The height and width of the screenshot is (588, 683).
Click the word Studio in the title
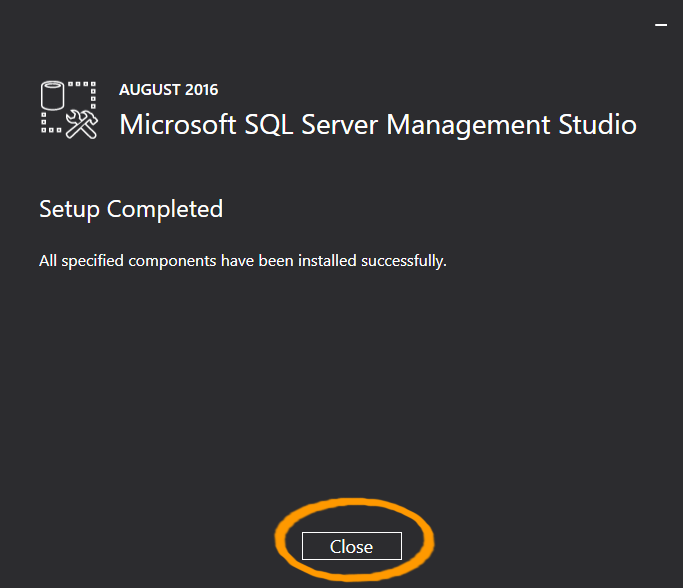[597, 125]
